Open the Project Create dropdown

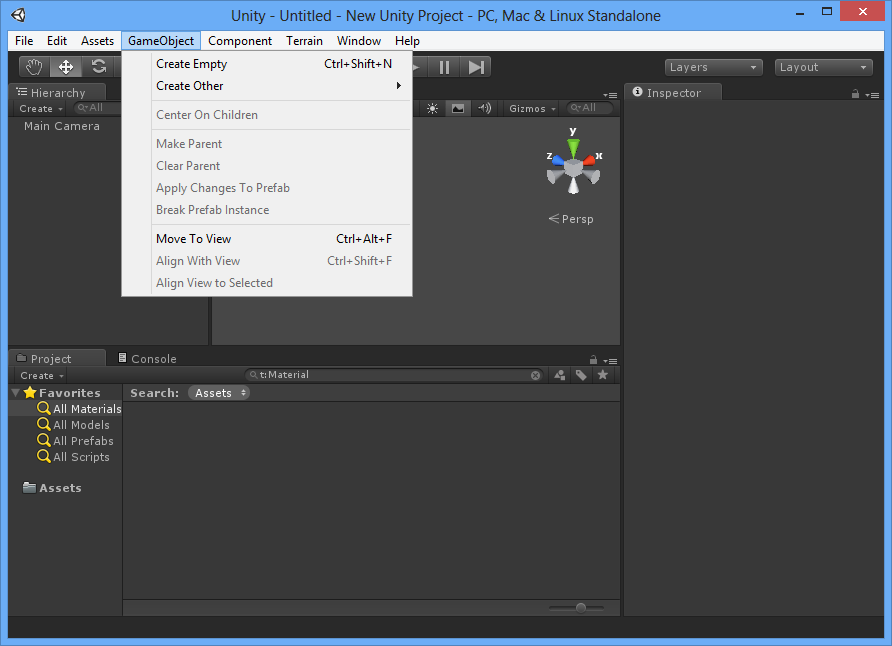click(x=42, y=375)
